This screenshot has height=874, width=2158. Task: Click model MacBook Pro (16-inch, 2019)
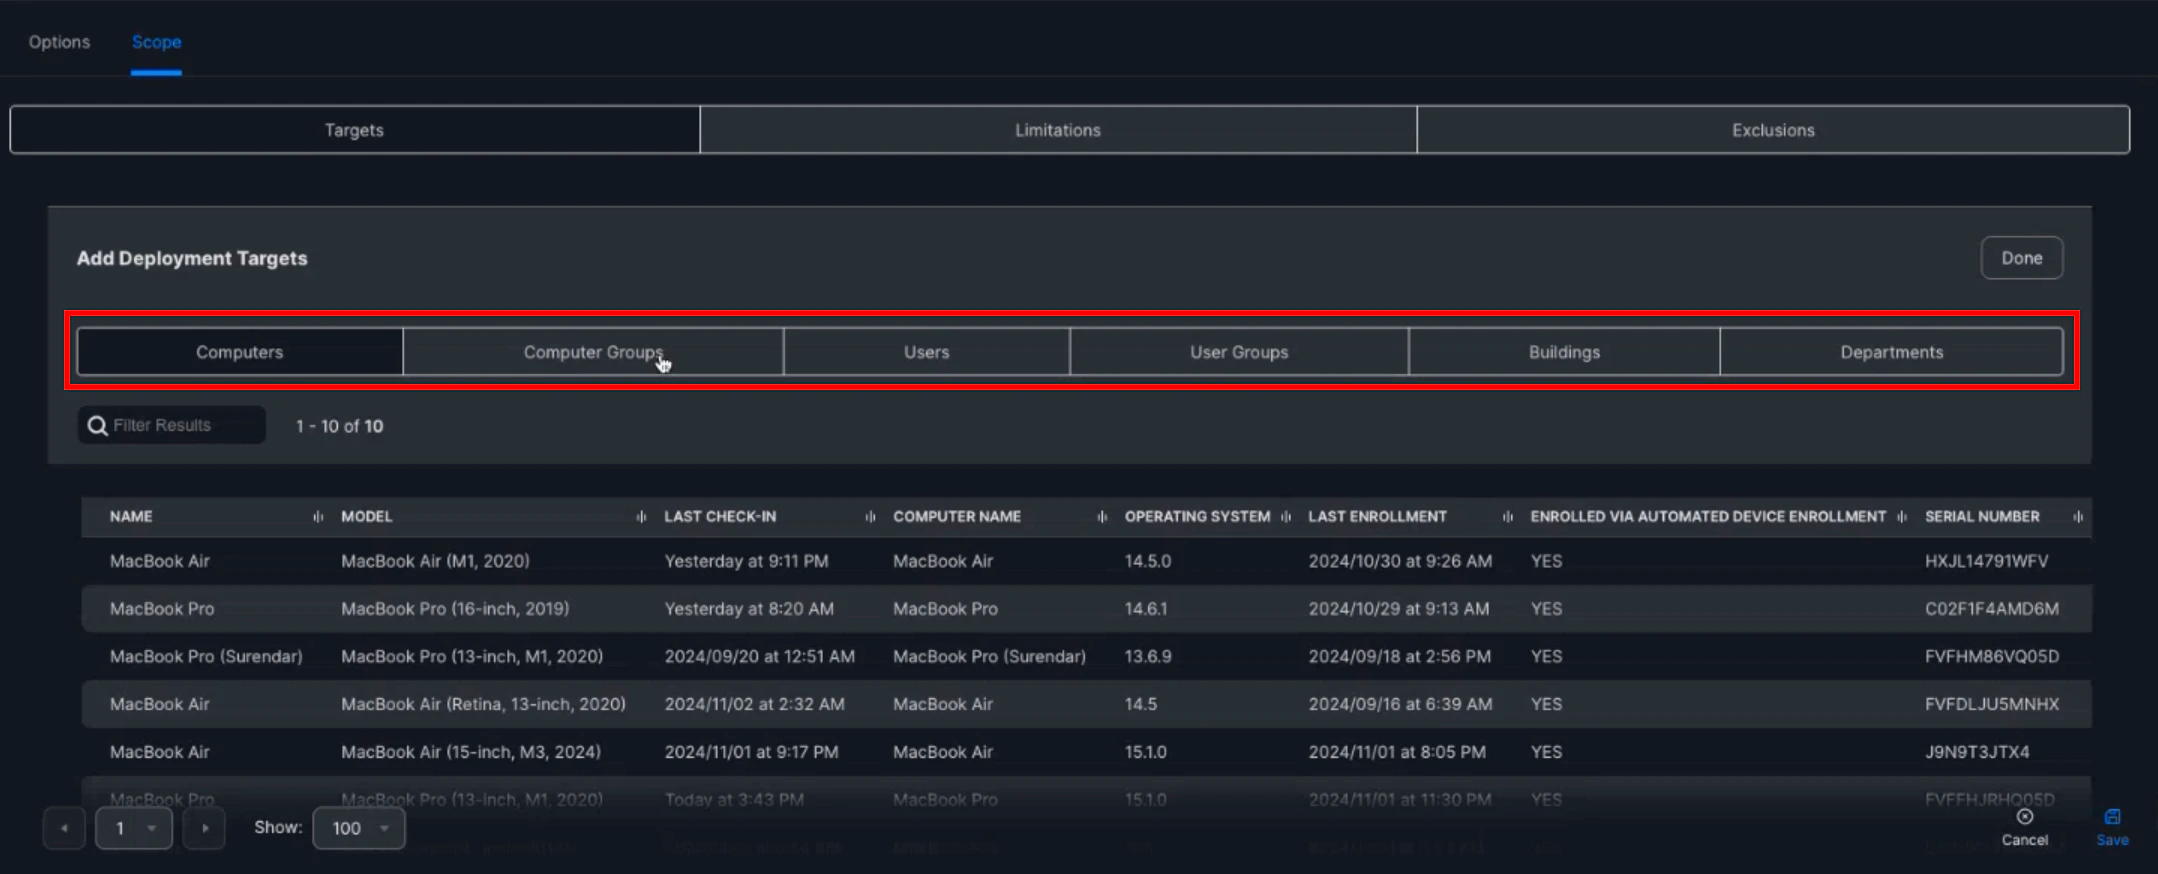click(455, 609)
